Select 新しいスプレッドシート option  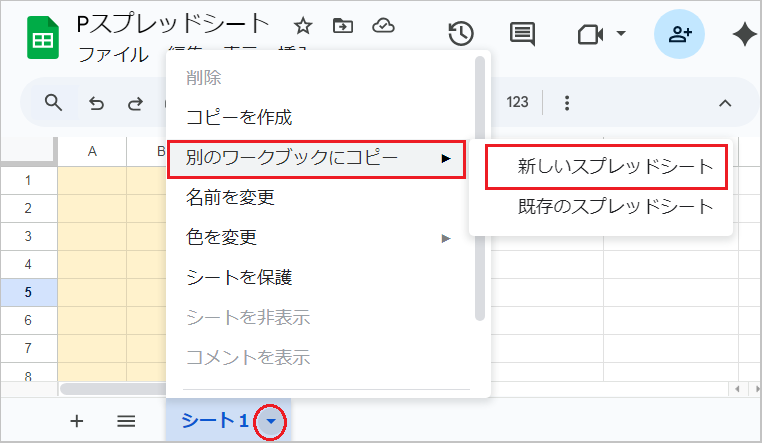click(x=615, y=167)
